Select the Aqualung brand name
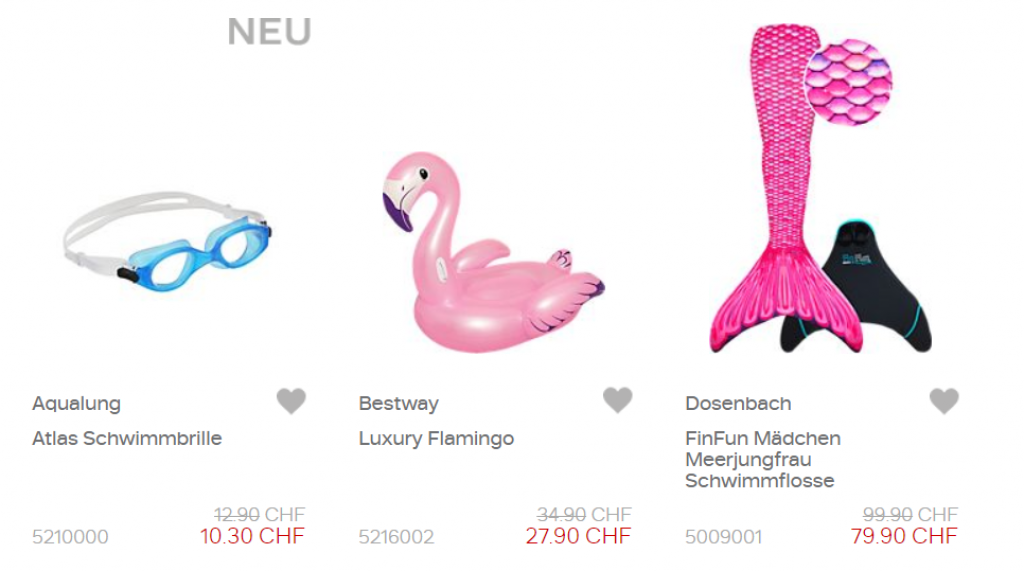 click(76, 404)
